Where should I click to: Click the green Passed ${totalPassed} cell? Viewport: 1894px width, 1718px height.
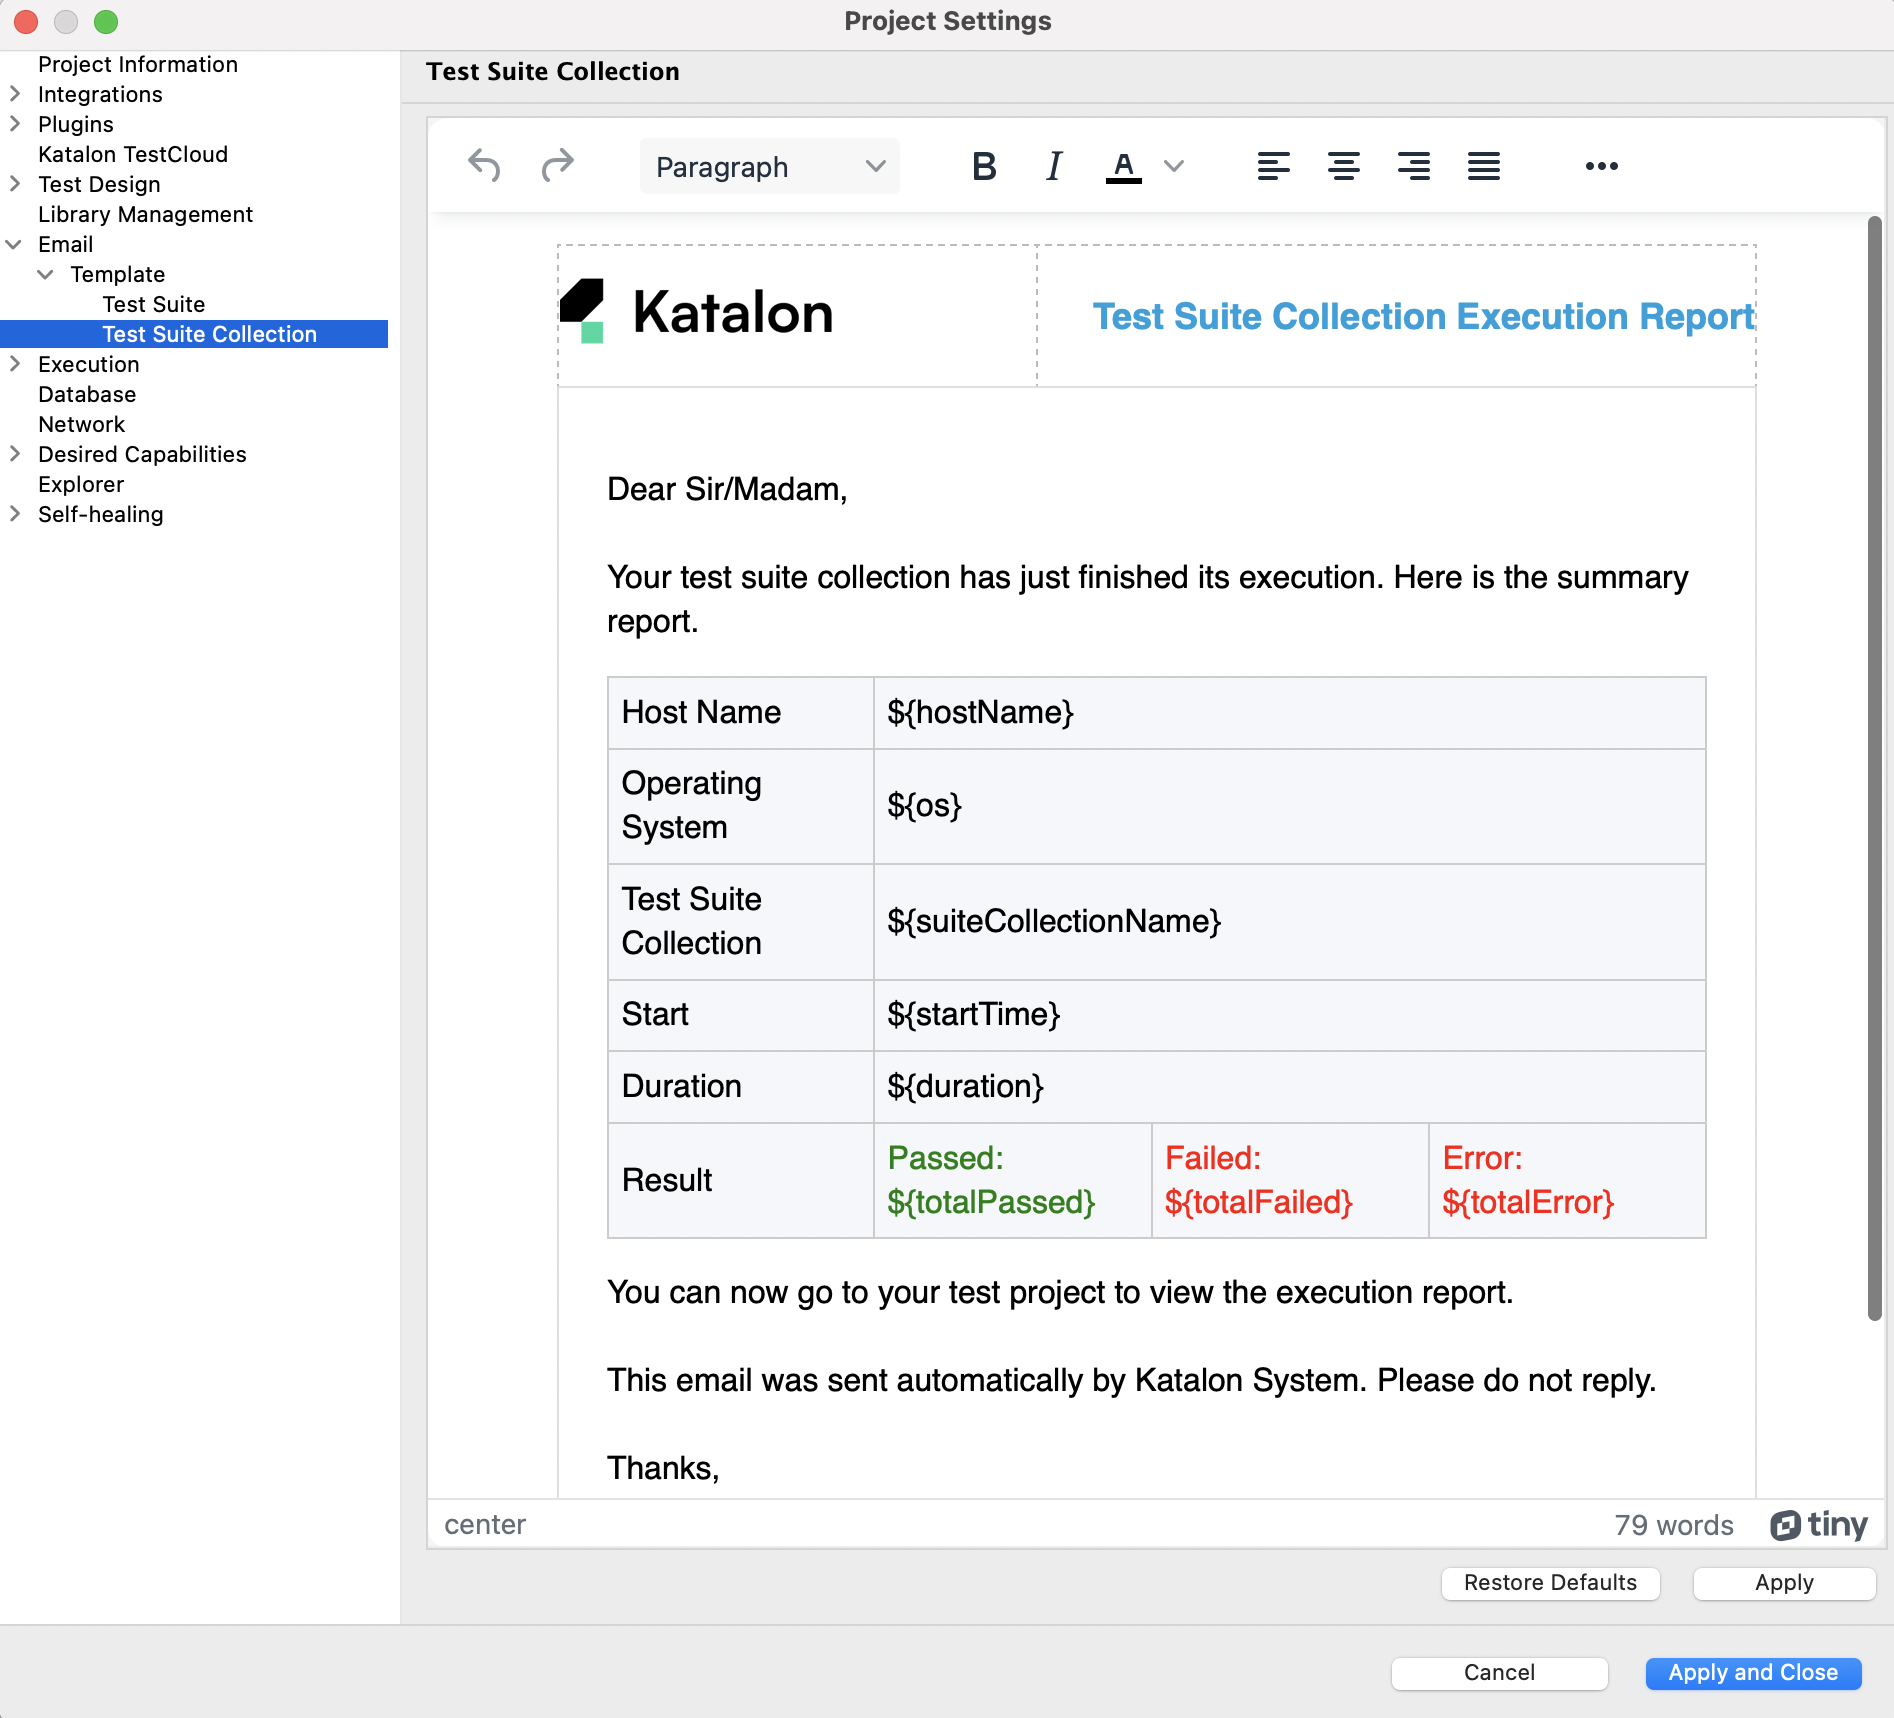tap(1012, 1180)
